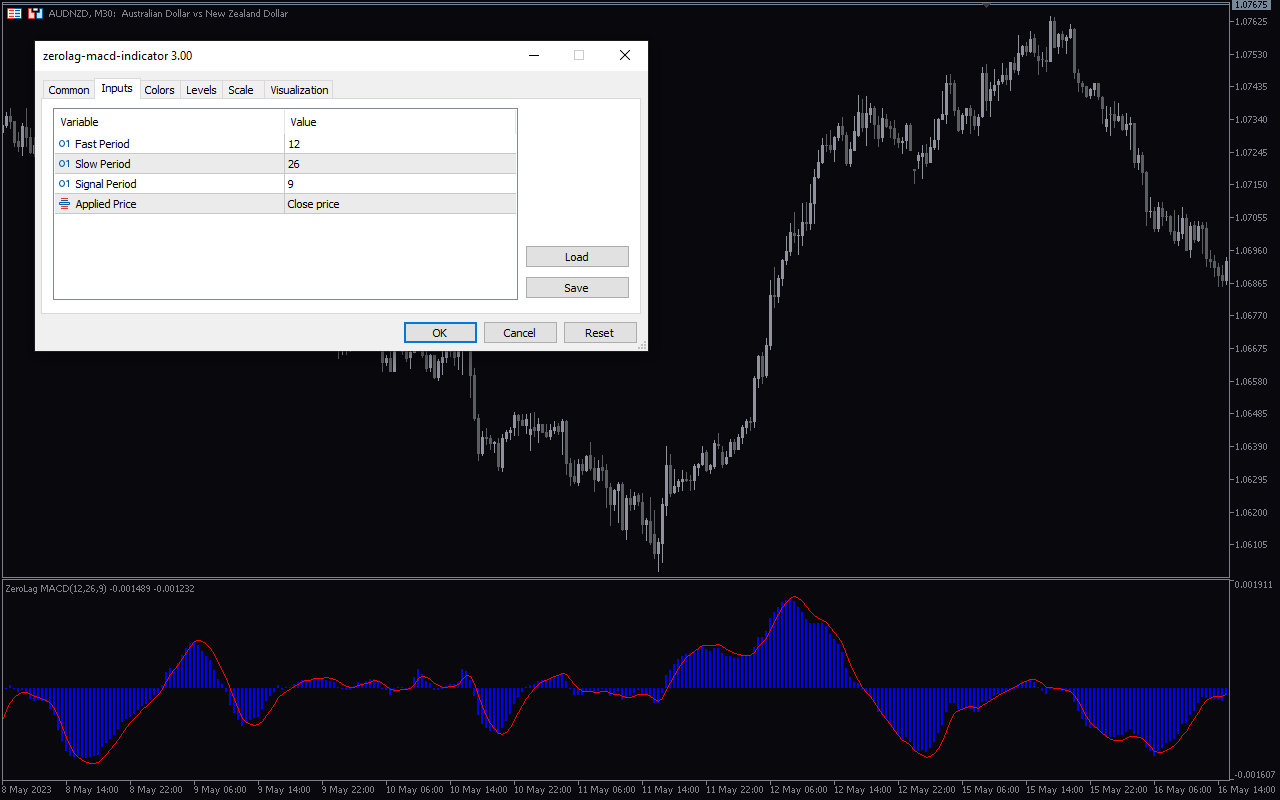Viewport: 1280px width, 800px height.
Task: Click the candlestick chart type icon at top left
Action: pos(35,14)
